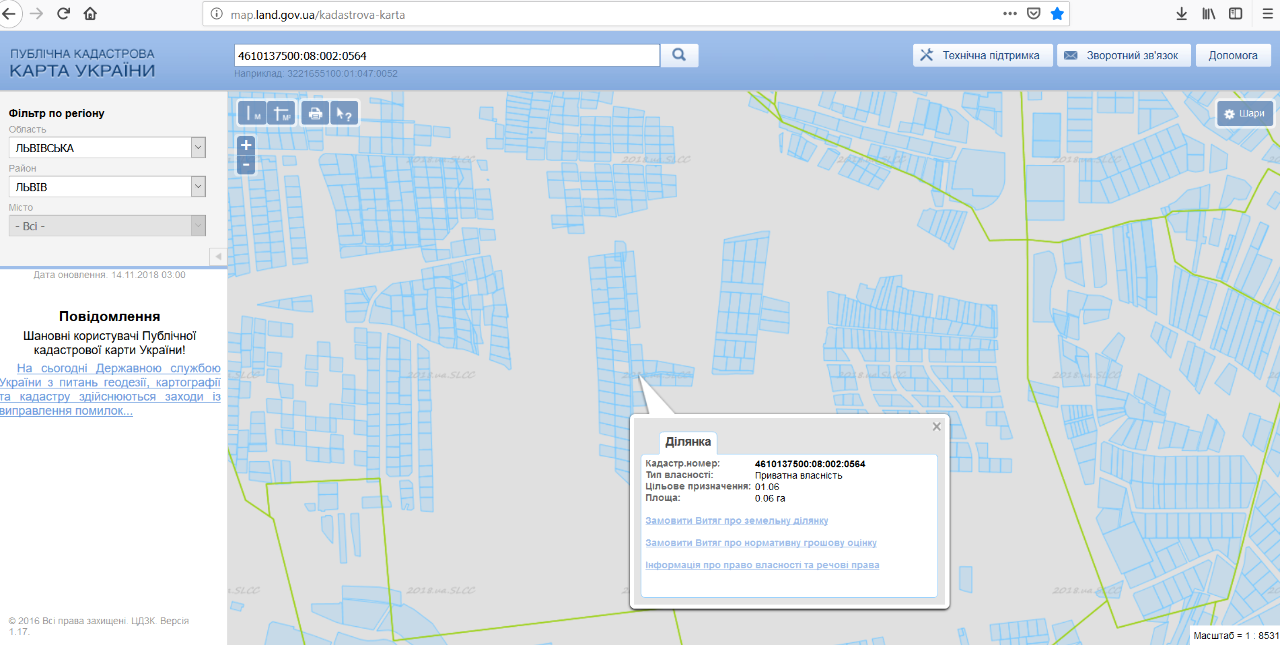The width and height of the screenshot is (1280, 645).
Task: Open Технічна підтримка
Action: pyautogui.click(x=982, y=55)
